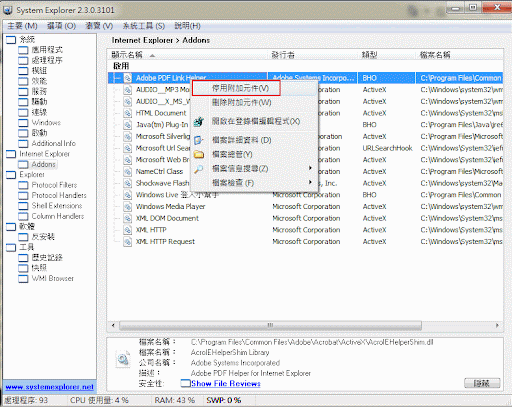Click the XML DOM Document row icon
The height and width of the screenshot is (407, 512).
tap(128, 218)
